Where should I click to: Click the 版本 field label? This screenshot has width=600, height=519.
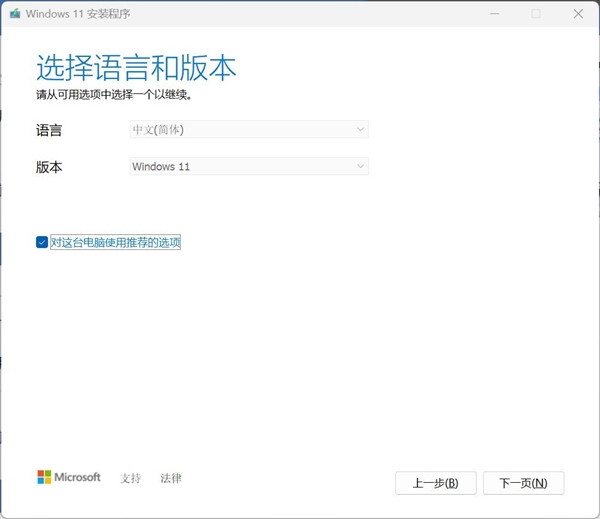click(x=49, y=167)
